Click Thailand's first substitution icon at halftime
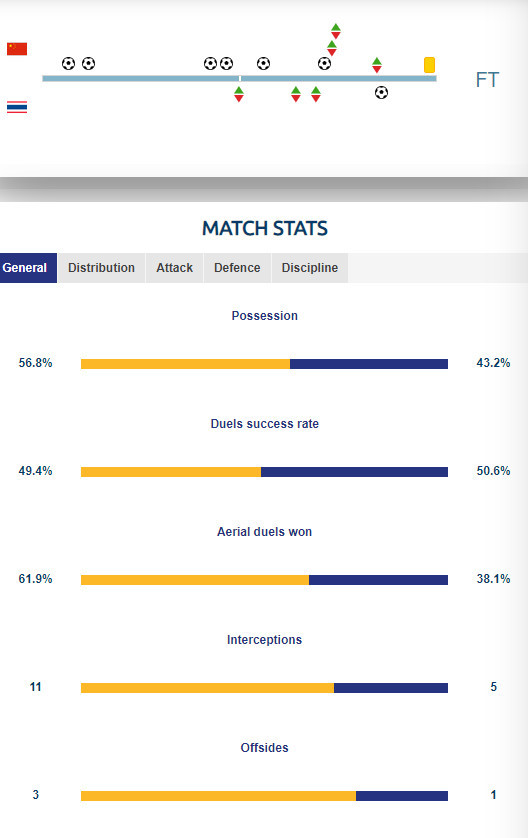The image size is (528, 838). point(239,95)
